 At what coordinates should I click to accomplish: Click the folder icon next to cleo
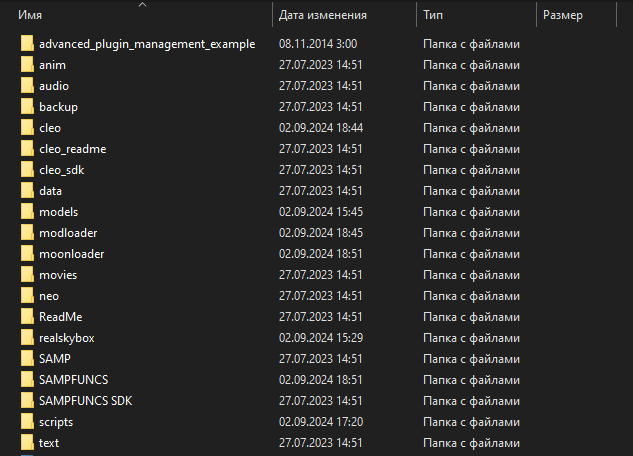[x=27, y=128]
